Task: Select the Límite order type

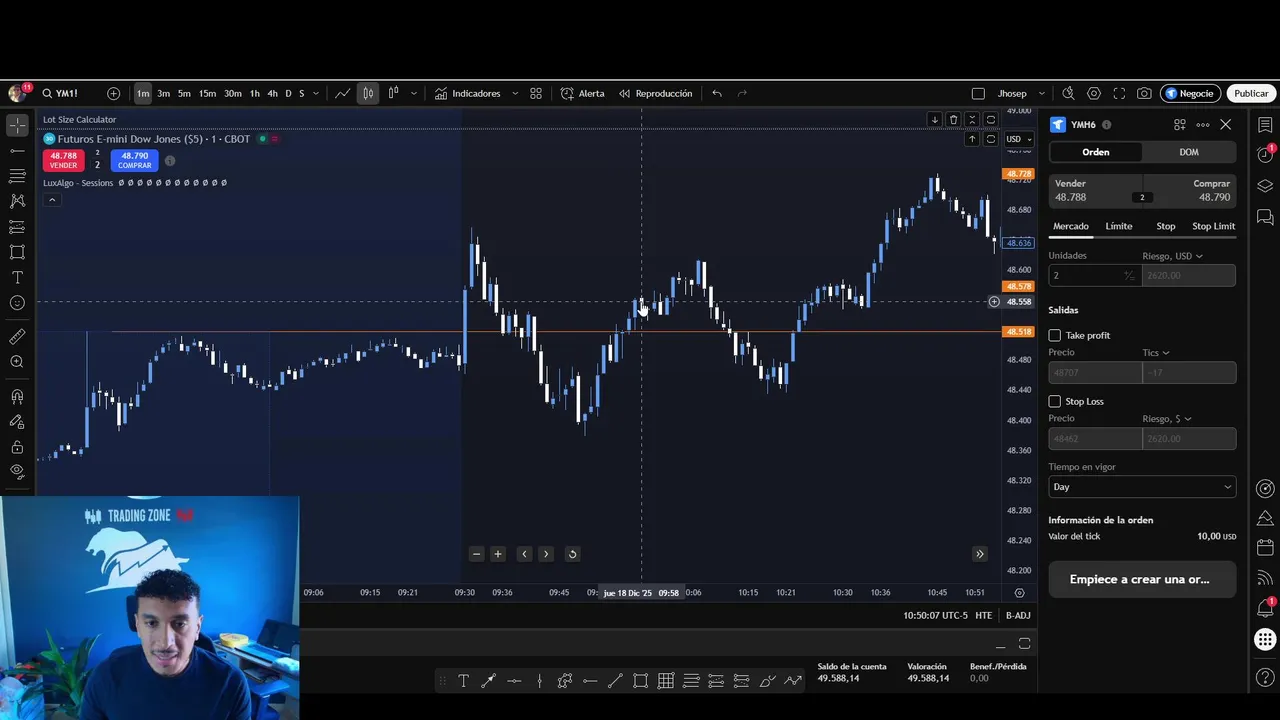Action: 1119,226
